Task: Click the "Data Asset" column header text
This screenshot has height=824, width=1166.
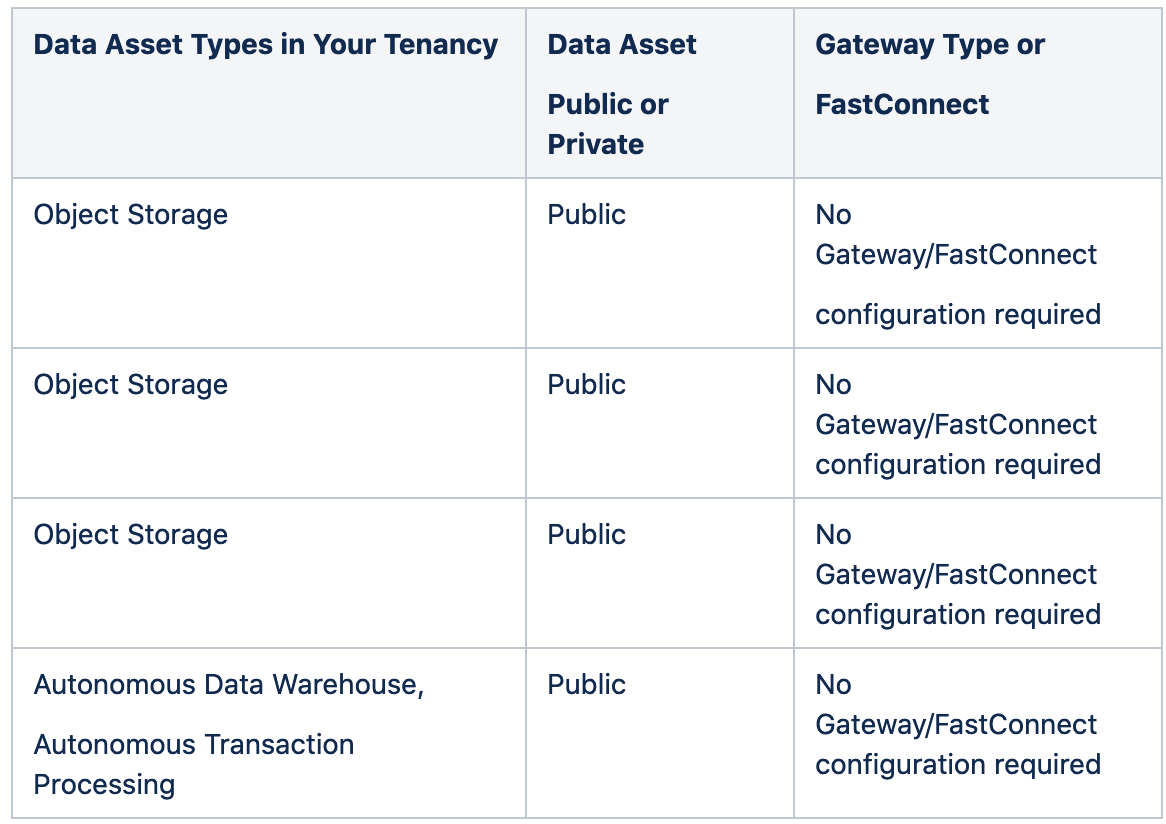Action: point(622,45)
